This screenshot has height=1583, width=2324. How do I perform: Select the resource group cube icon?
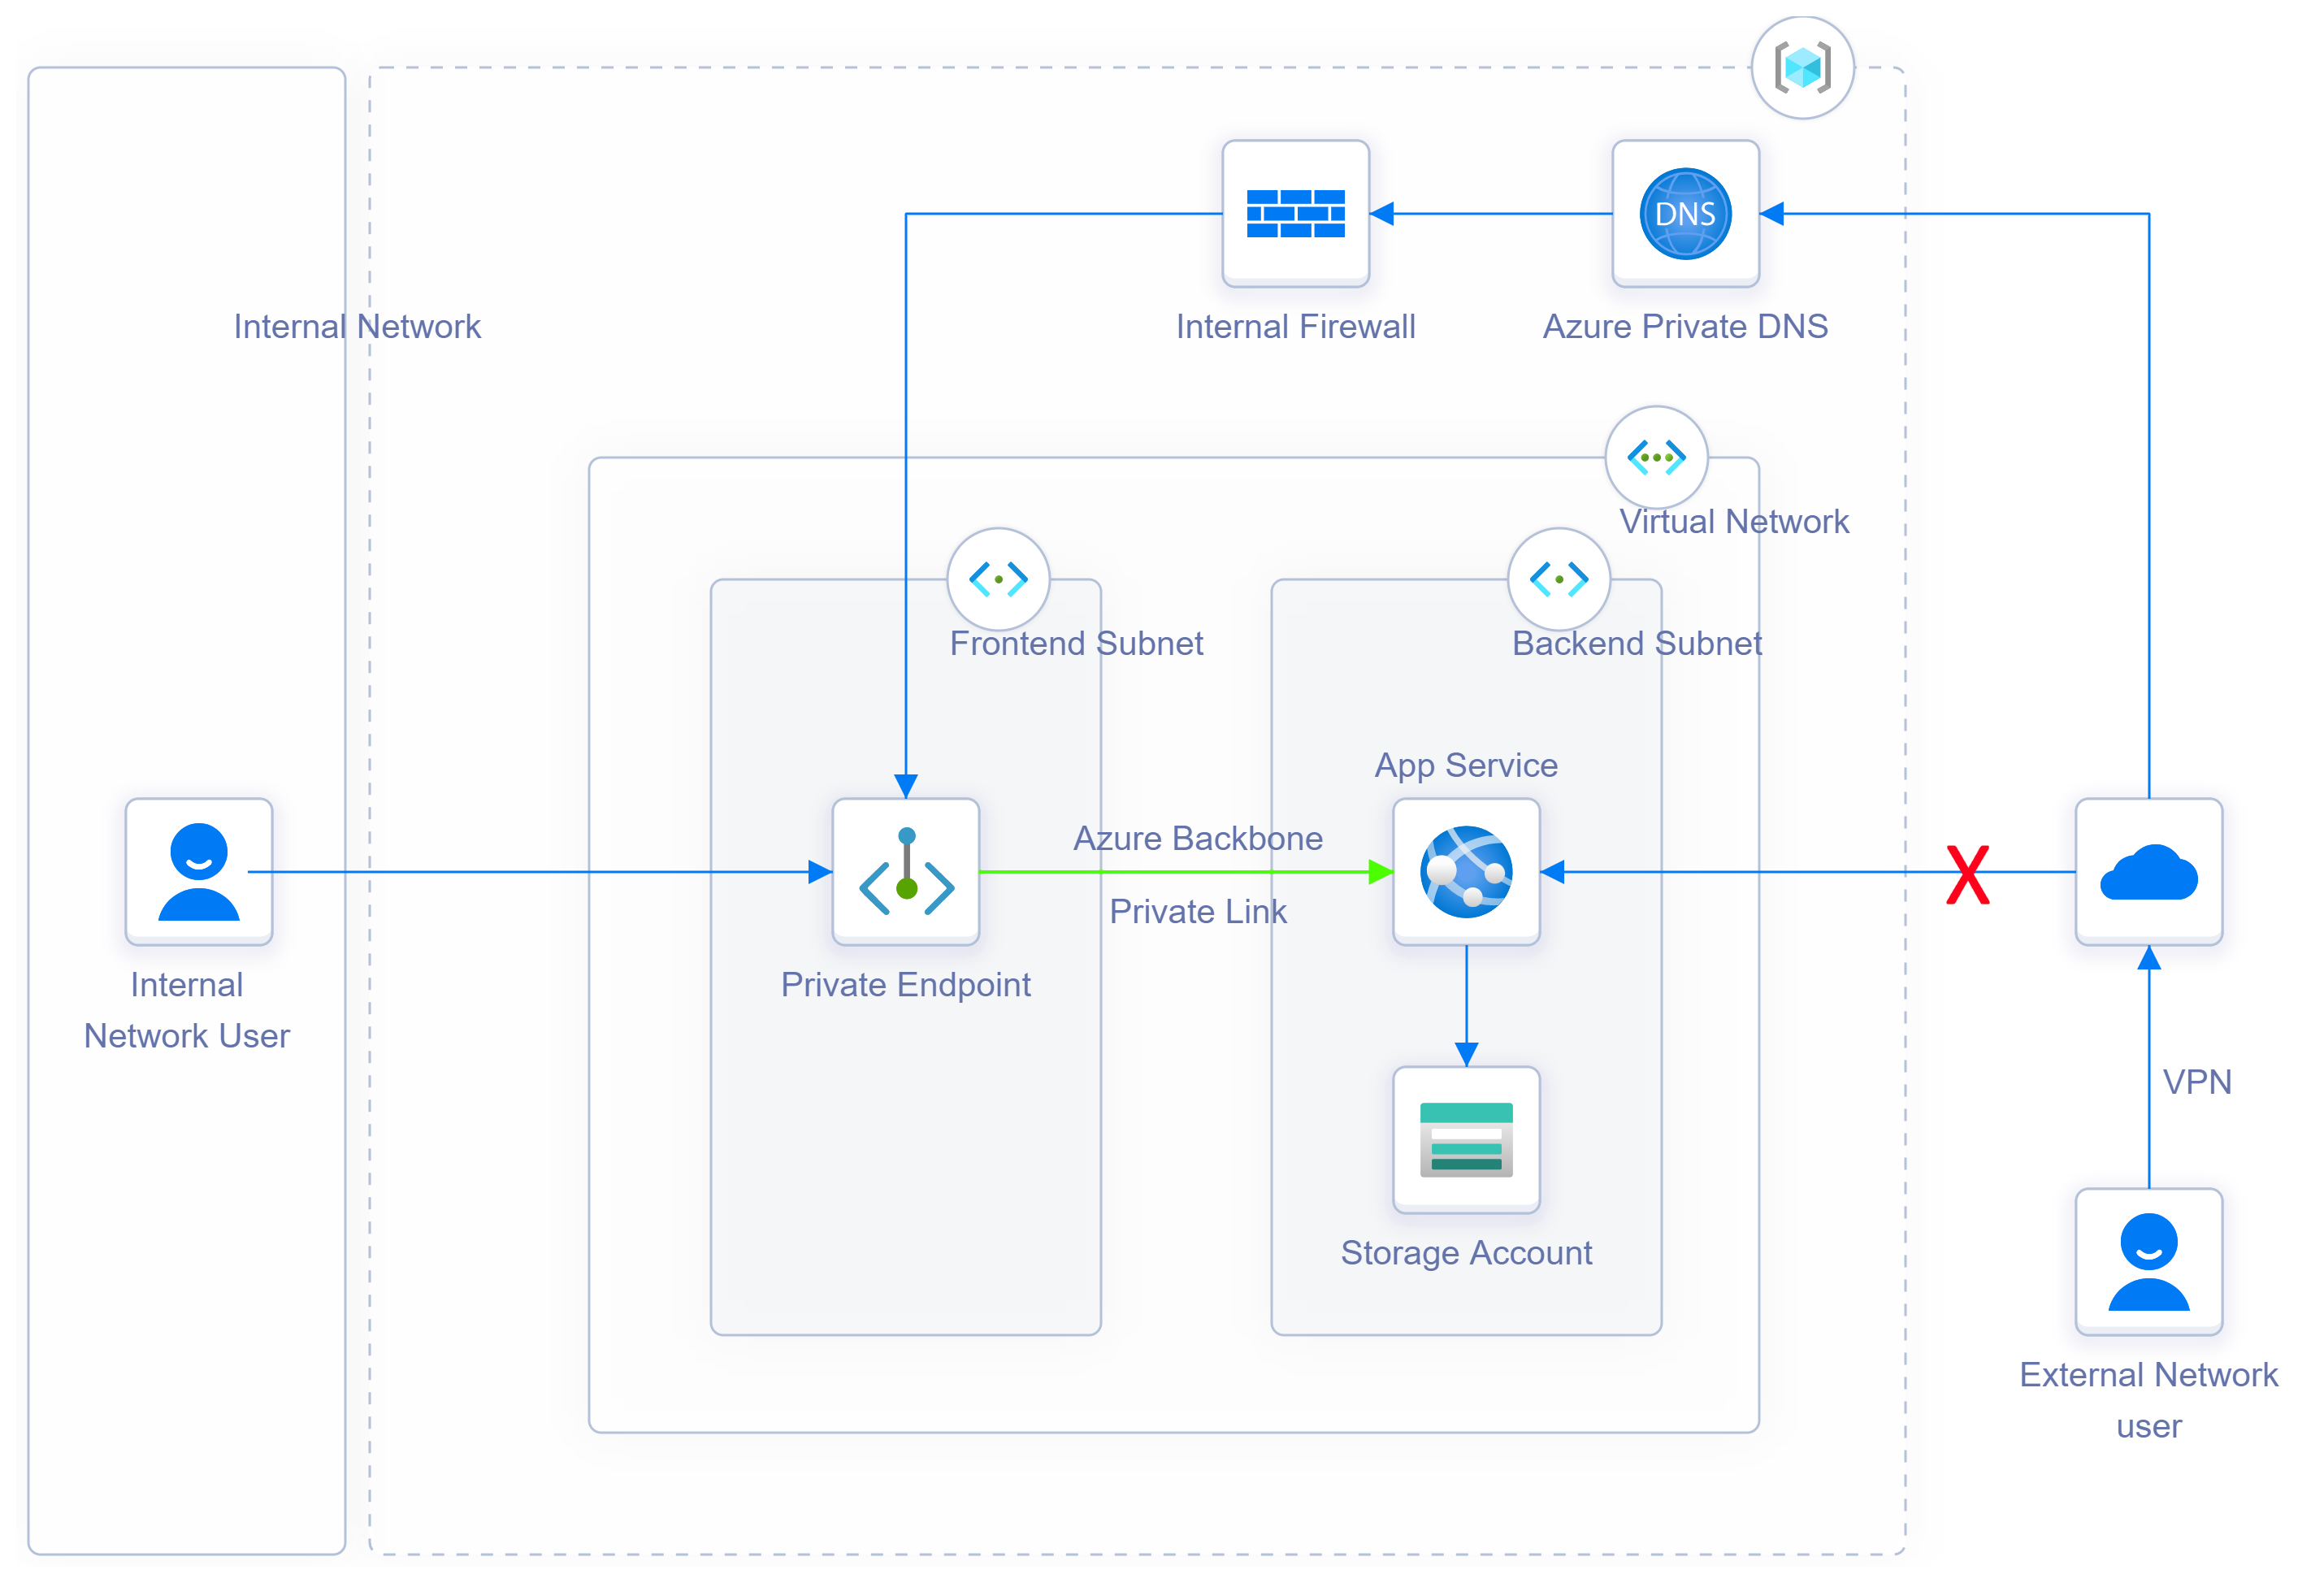[x=1802, y=68]
